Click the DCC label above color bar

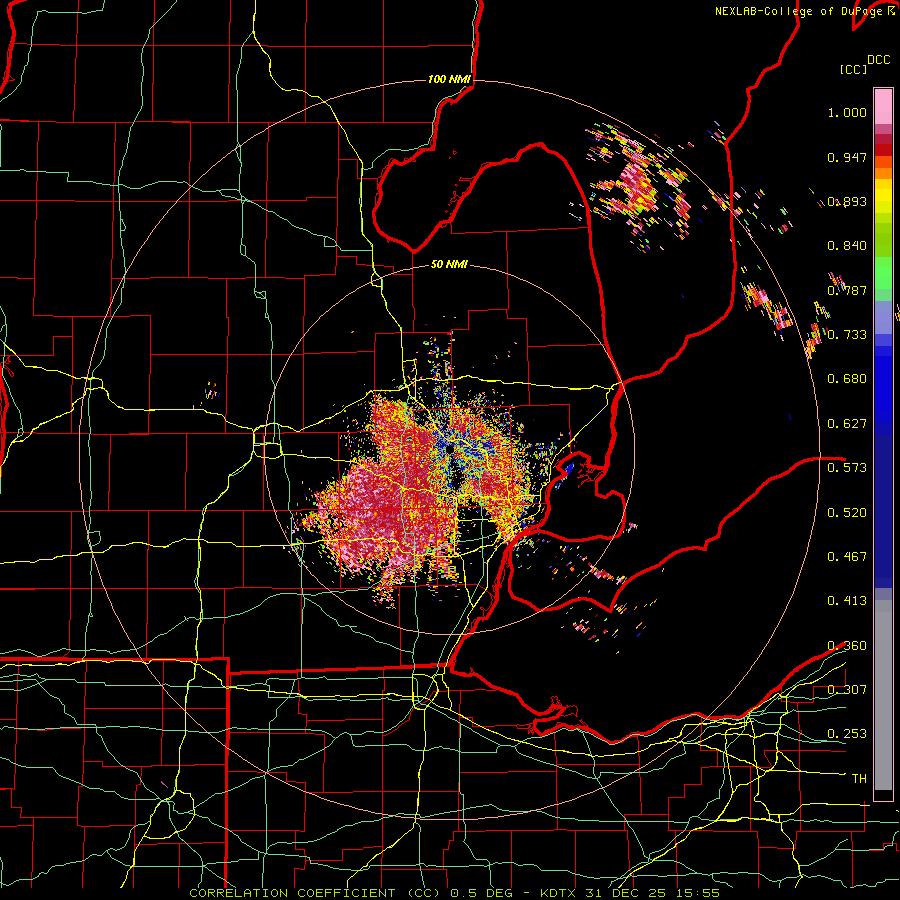(x=878, y=60)
